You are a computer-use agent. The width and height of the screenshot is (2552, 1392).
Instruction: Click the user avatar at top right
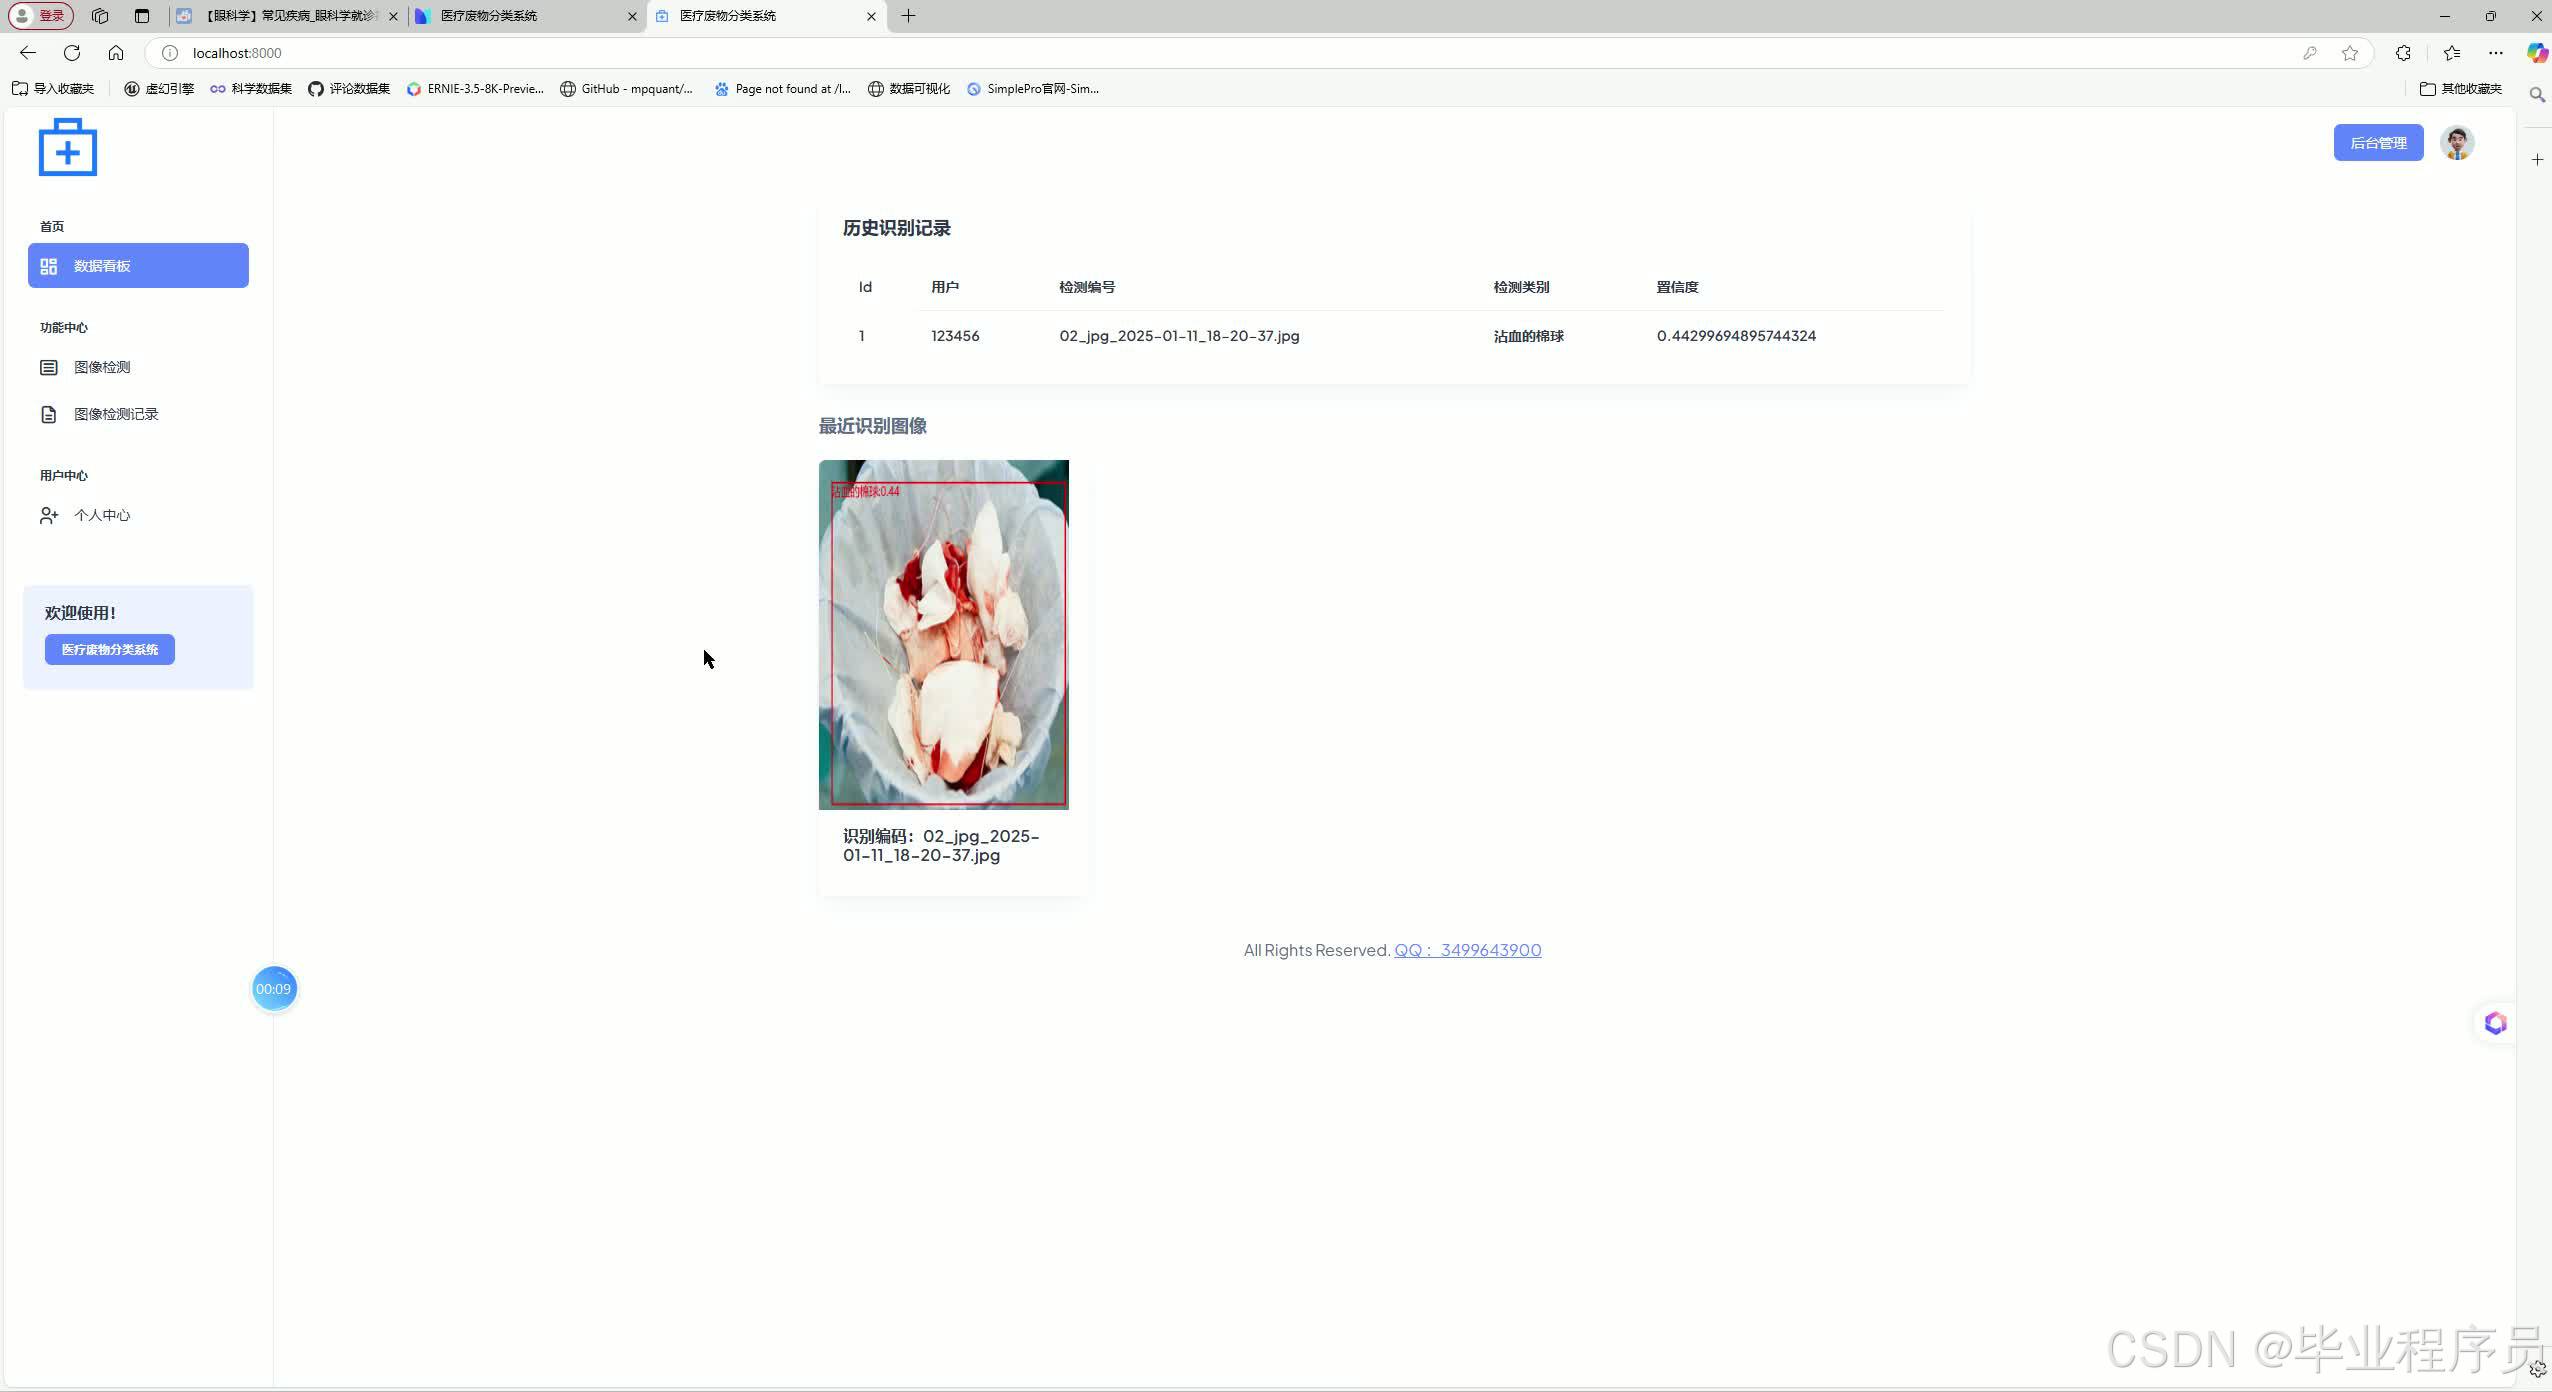2457,143
